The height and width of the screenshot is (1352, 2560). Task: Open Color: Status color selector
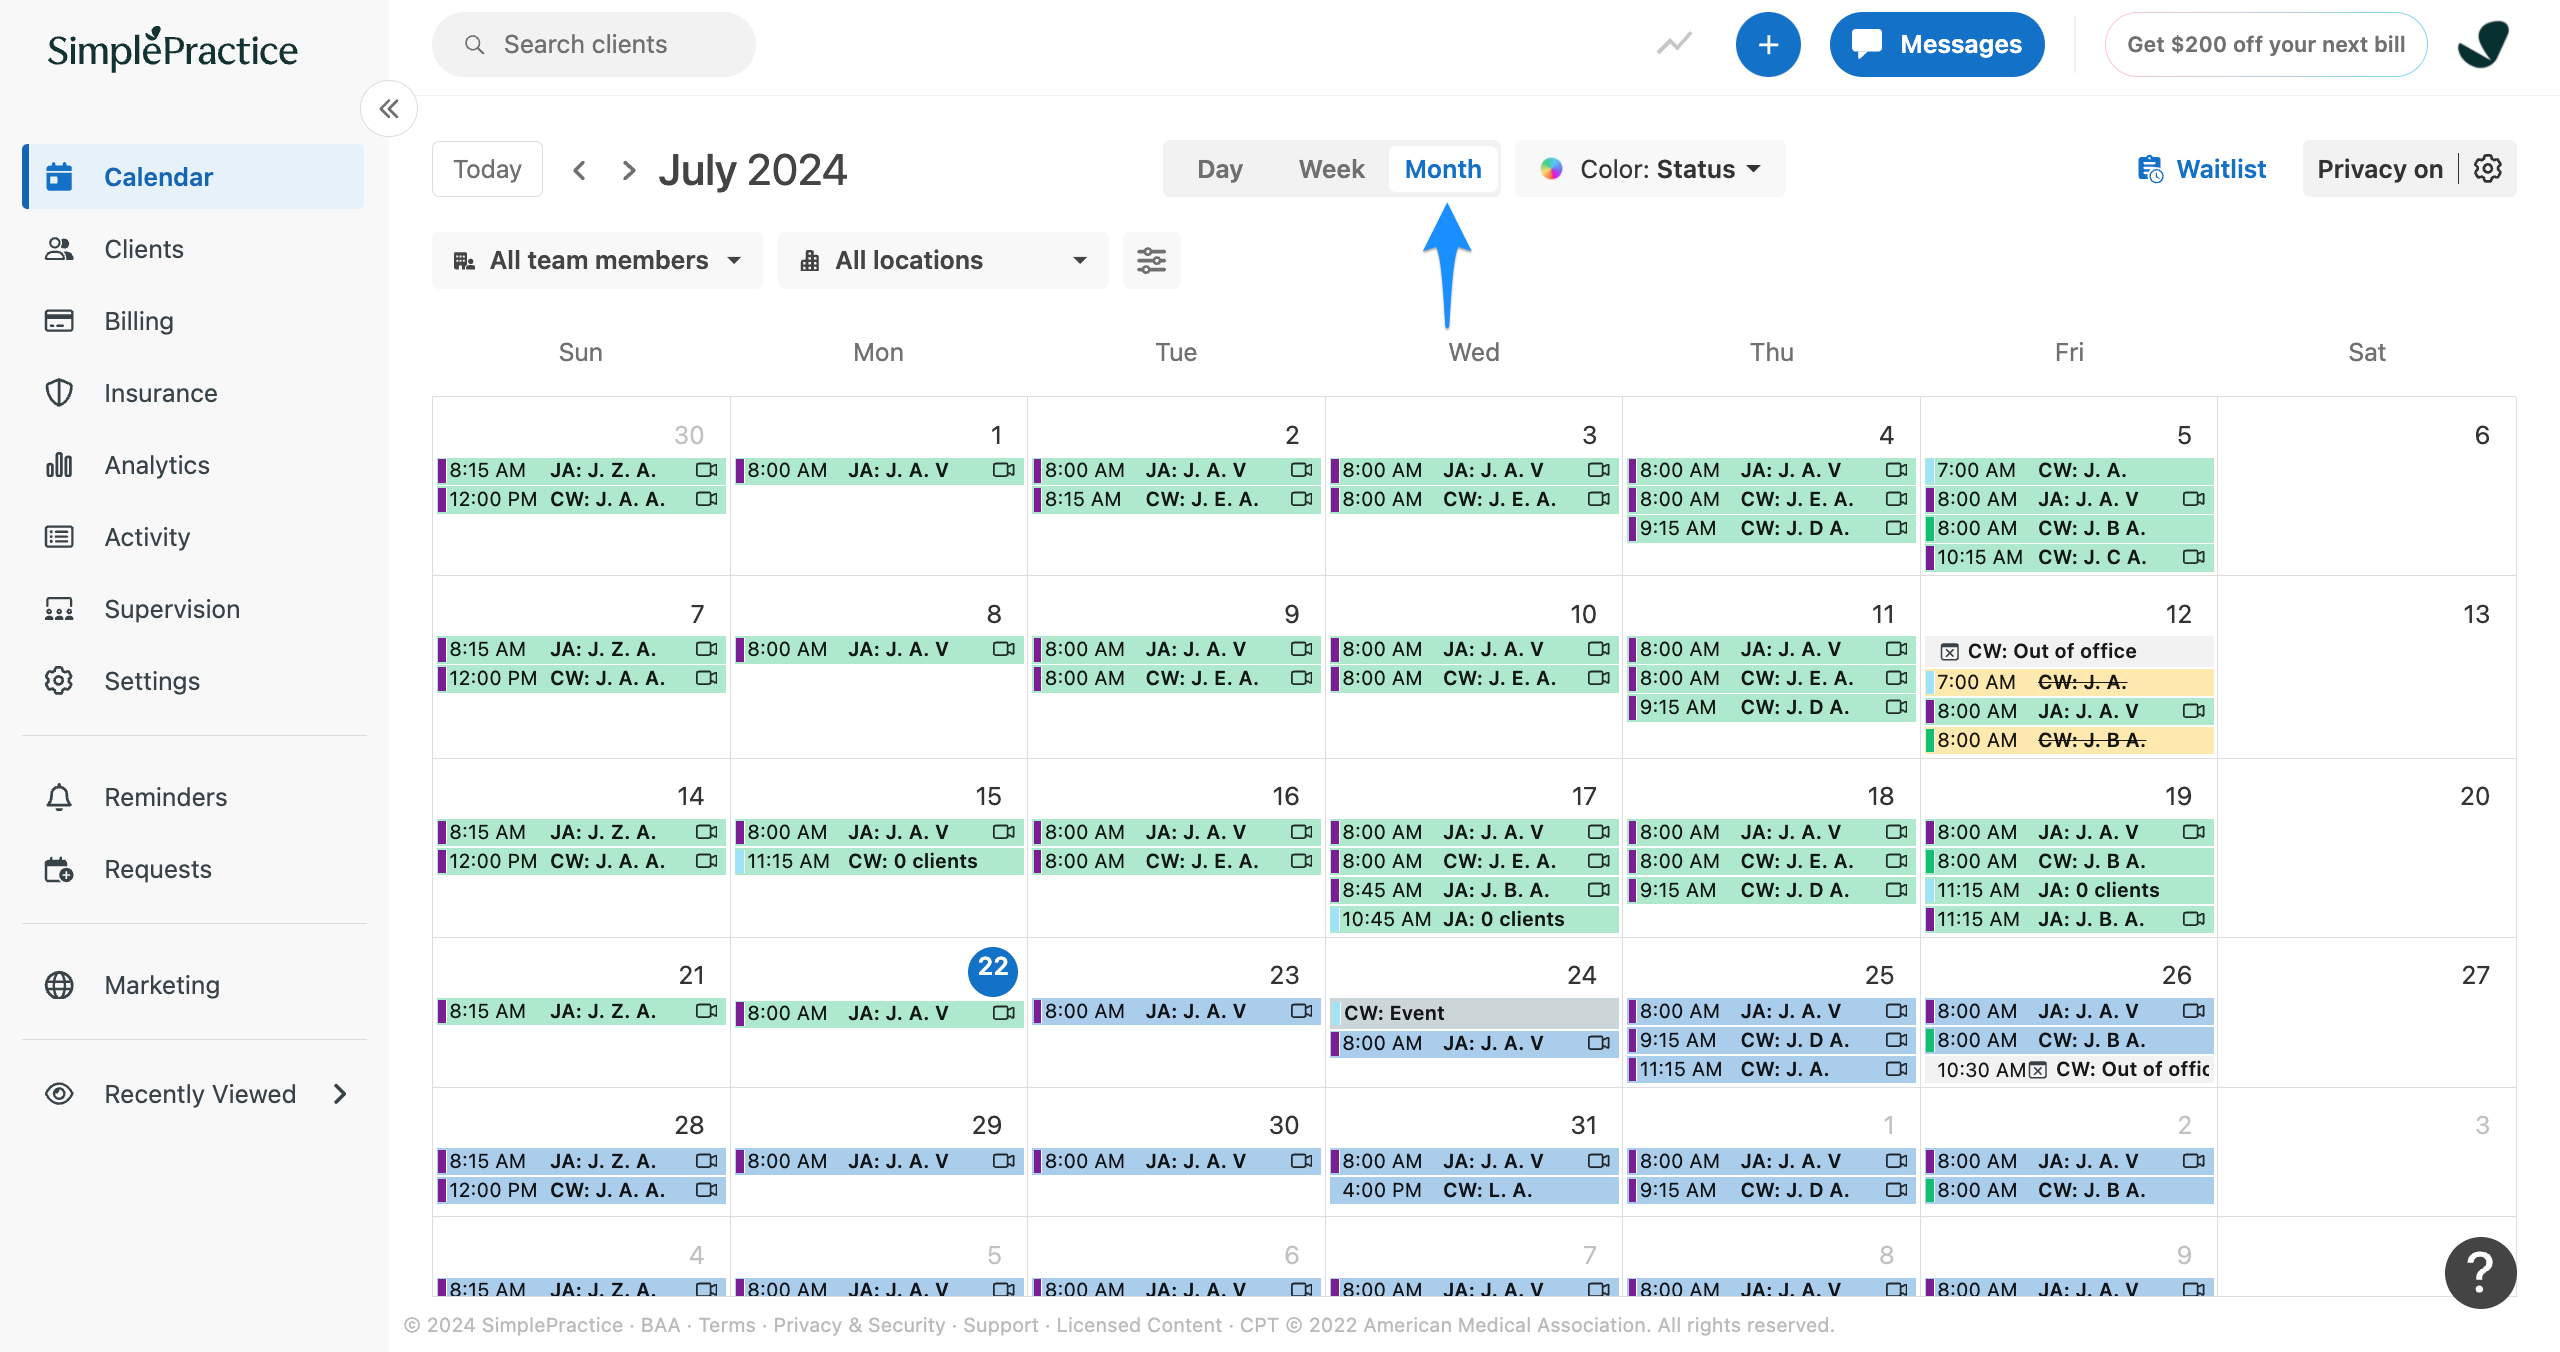(x=1650, y=169)
